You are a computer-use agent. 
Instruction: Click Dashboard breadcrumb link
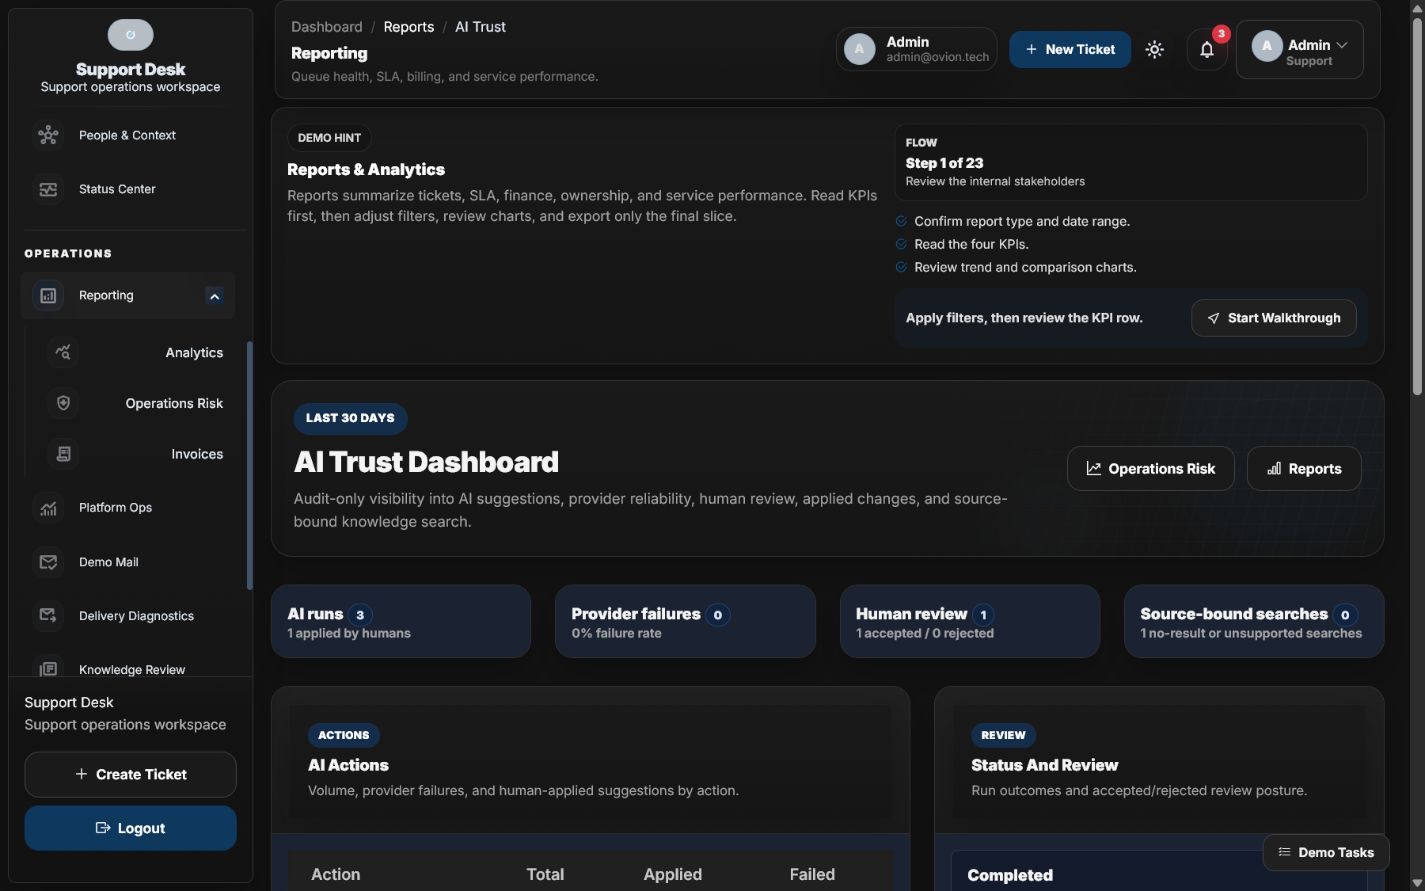click(x=327, y=27)
